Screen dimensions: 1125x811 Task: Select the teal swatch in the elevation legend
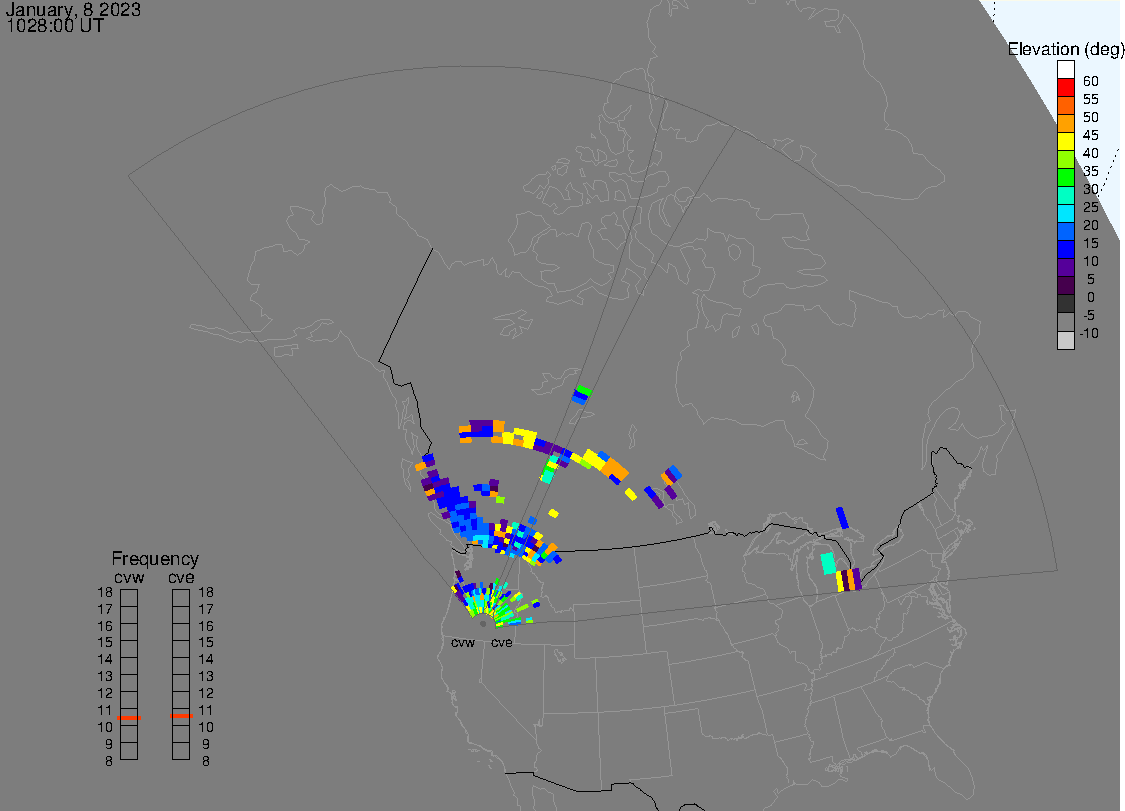click(x=1065, y=195)
